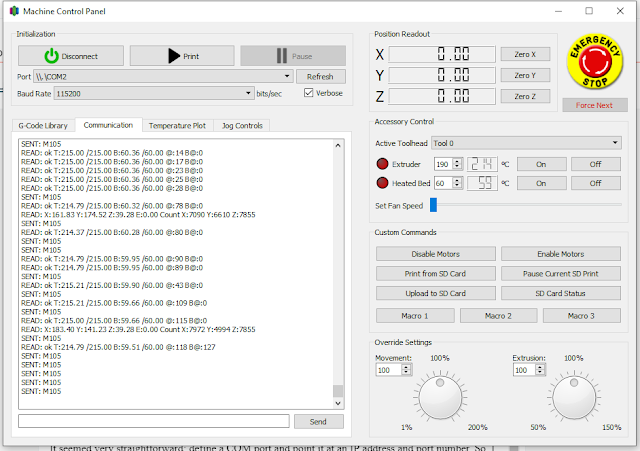Click the Disable Motors button
Viewport: 640px width, 451px height.
[436, 254]
